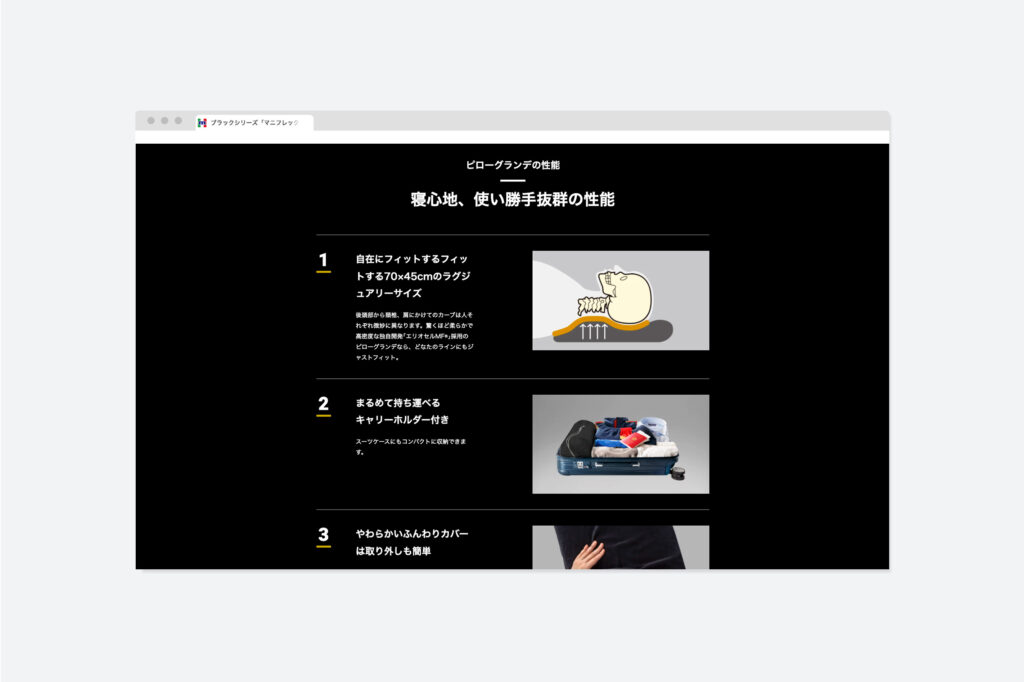Click the red close window dot
This screenshot has height=682, width=1024.
click(x=151, y=121)
